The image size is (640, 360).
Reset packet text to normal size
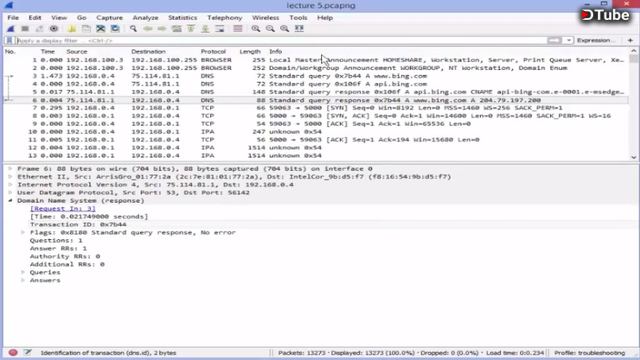[284, 29]
